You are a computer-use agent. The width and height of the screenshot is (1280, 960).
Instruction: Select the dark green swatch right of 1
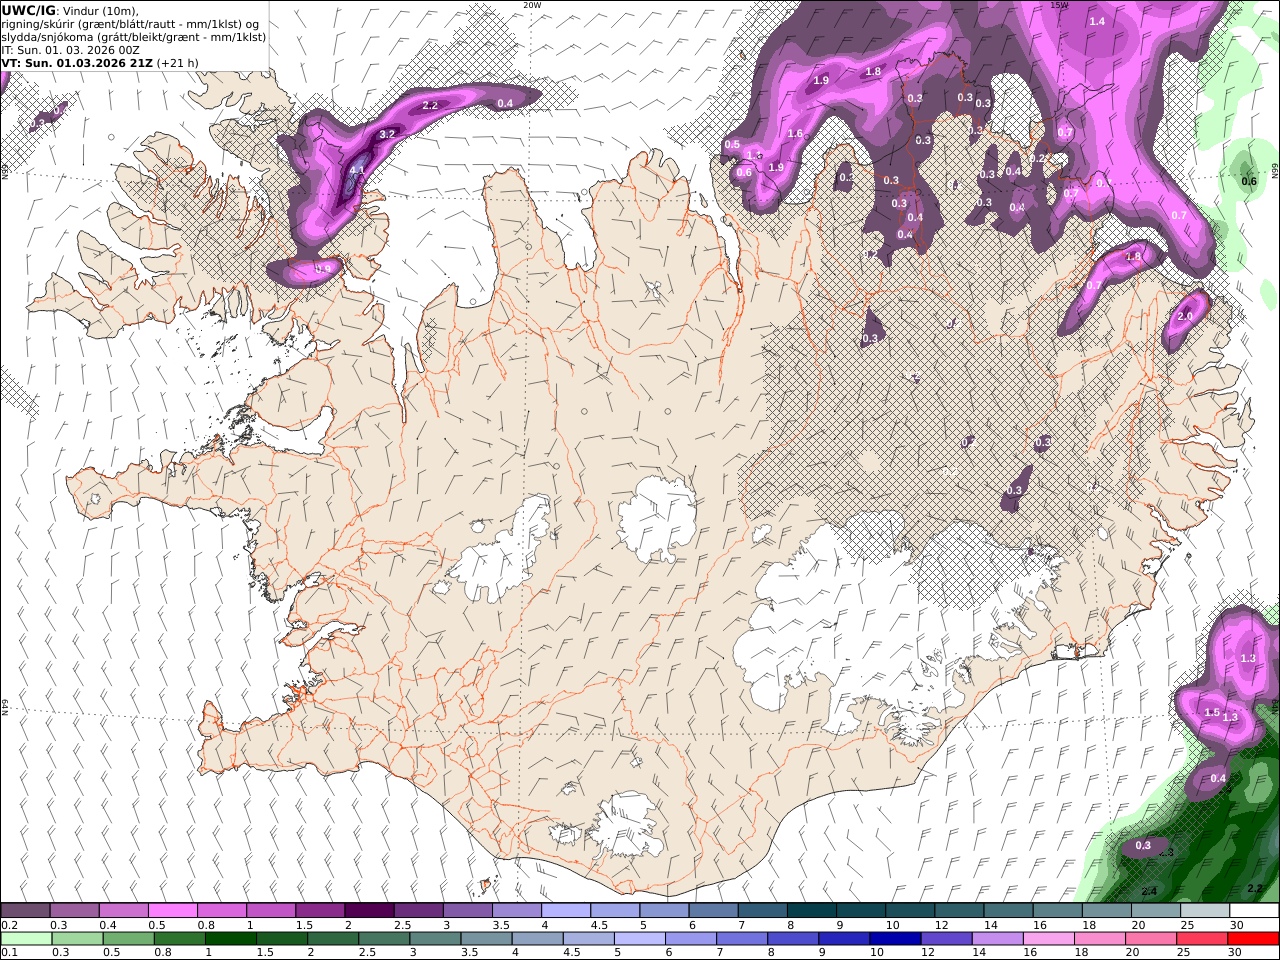(230, 938)
